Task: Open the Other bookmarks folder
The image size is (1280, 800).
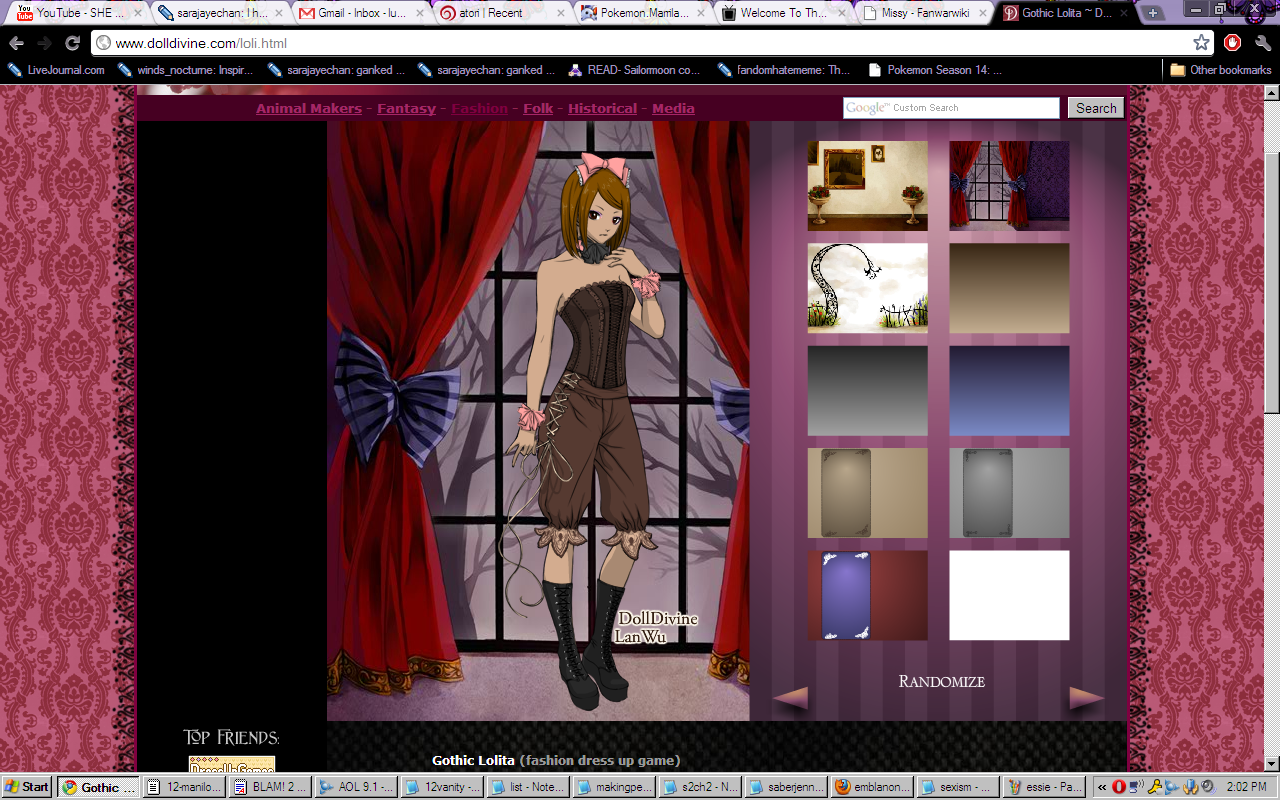Action: (1220, 70)
